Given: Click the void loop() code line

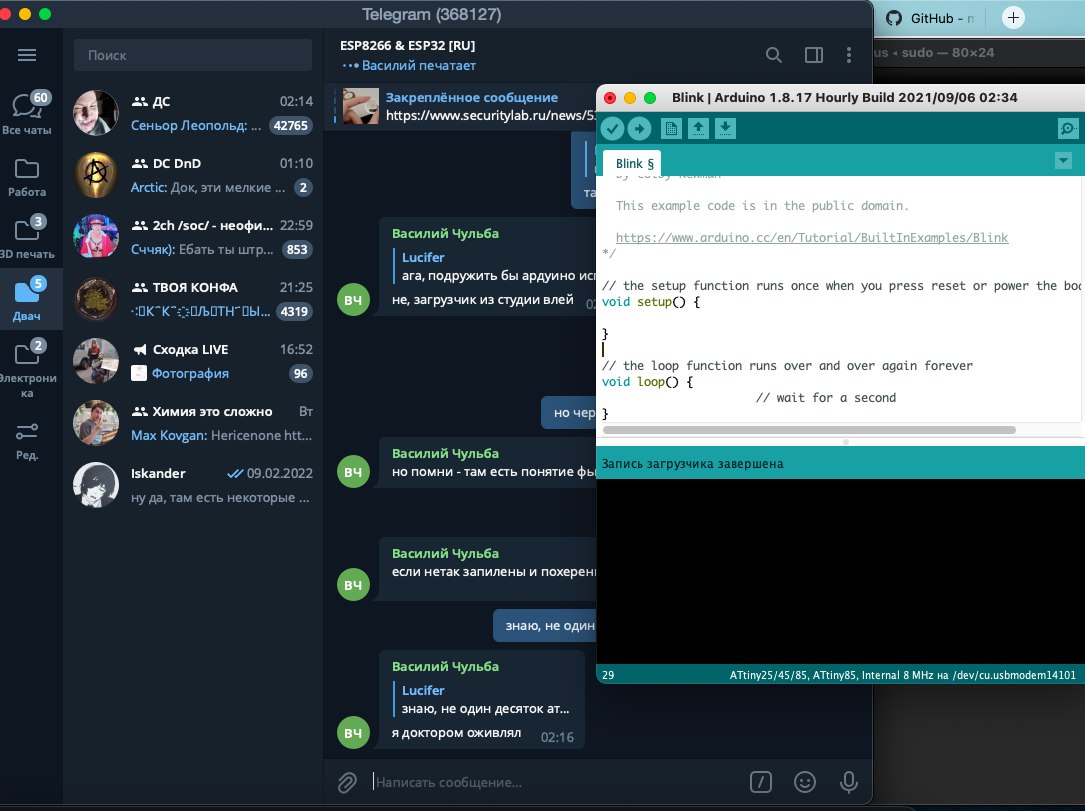Looking at the screenshot, I should pos(648,381).
